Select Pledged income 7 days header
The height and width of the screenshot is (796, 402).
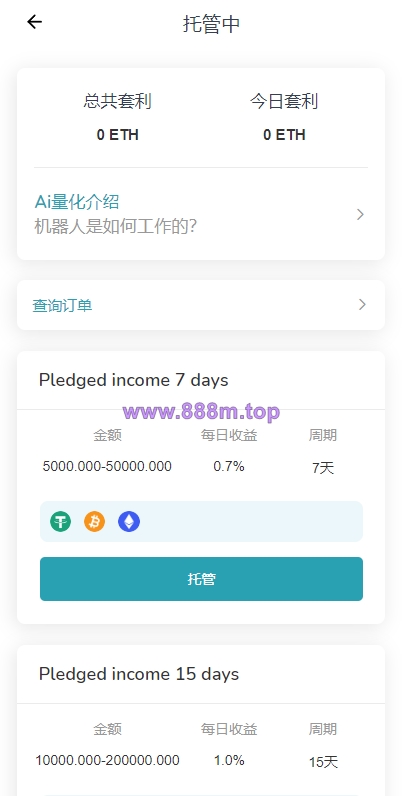coord(133,380)
